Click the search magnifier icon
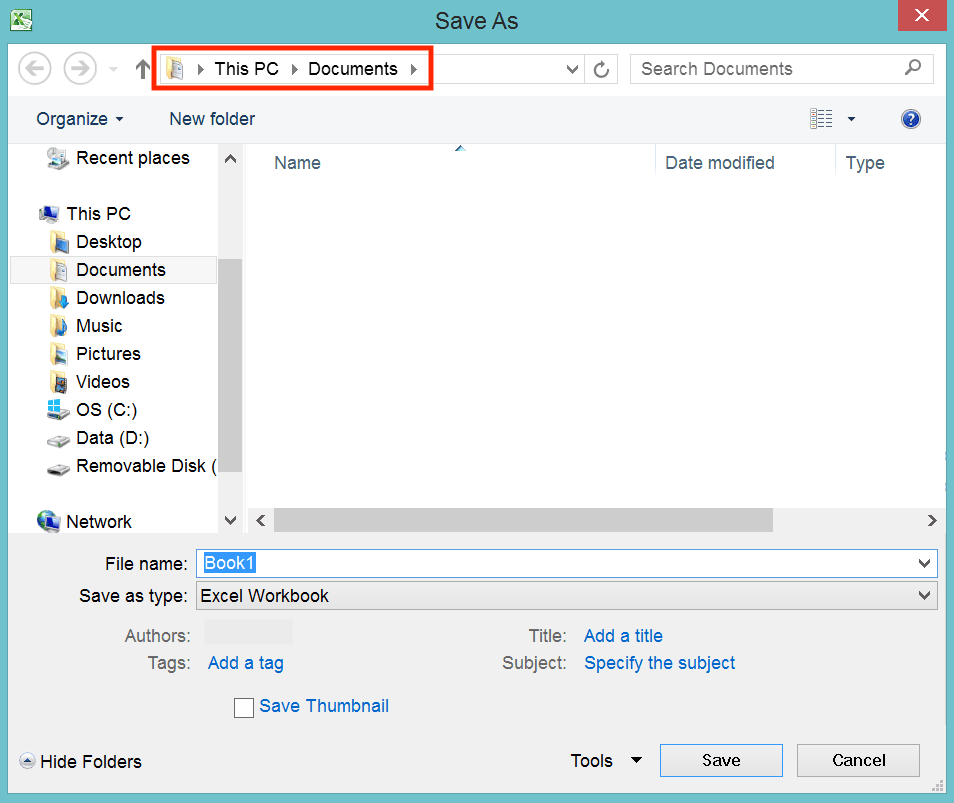This screenshot has width=954, height=803. click(x=913, y=68)
